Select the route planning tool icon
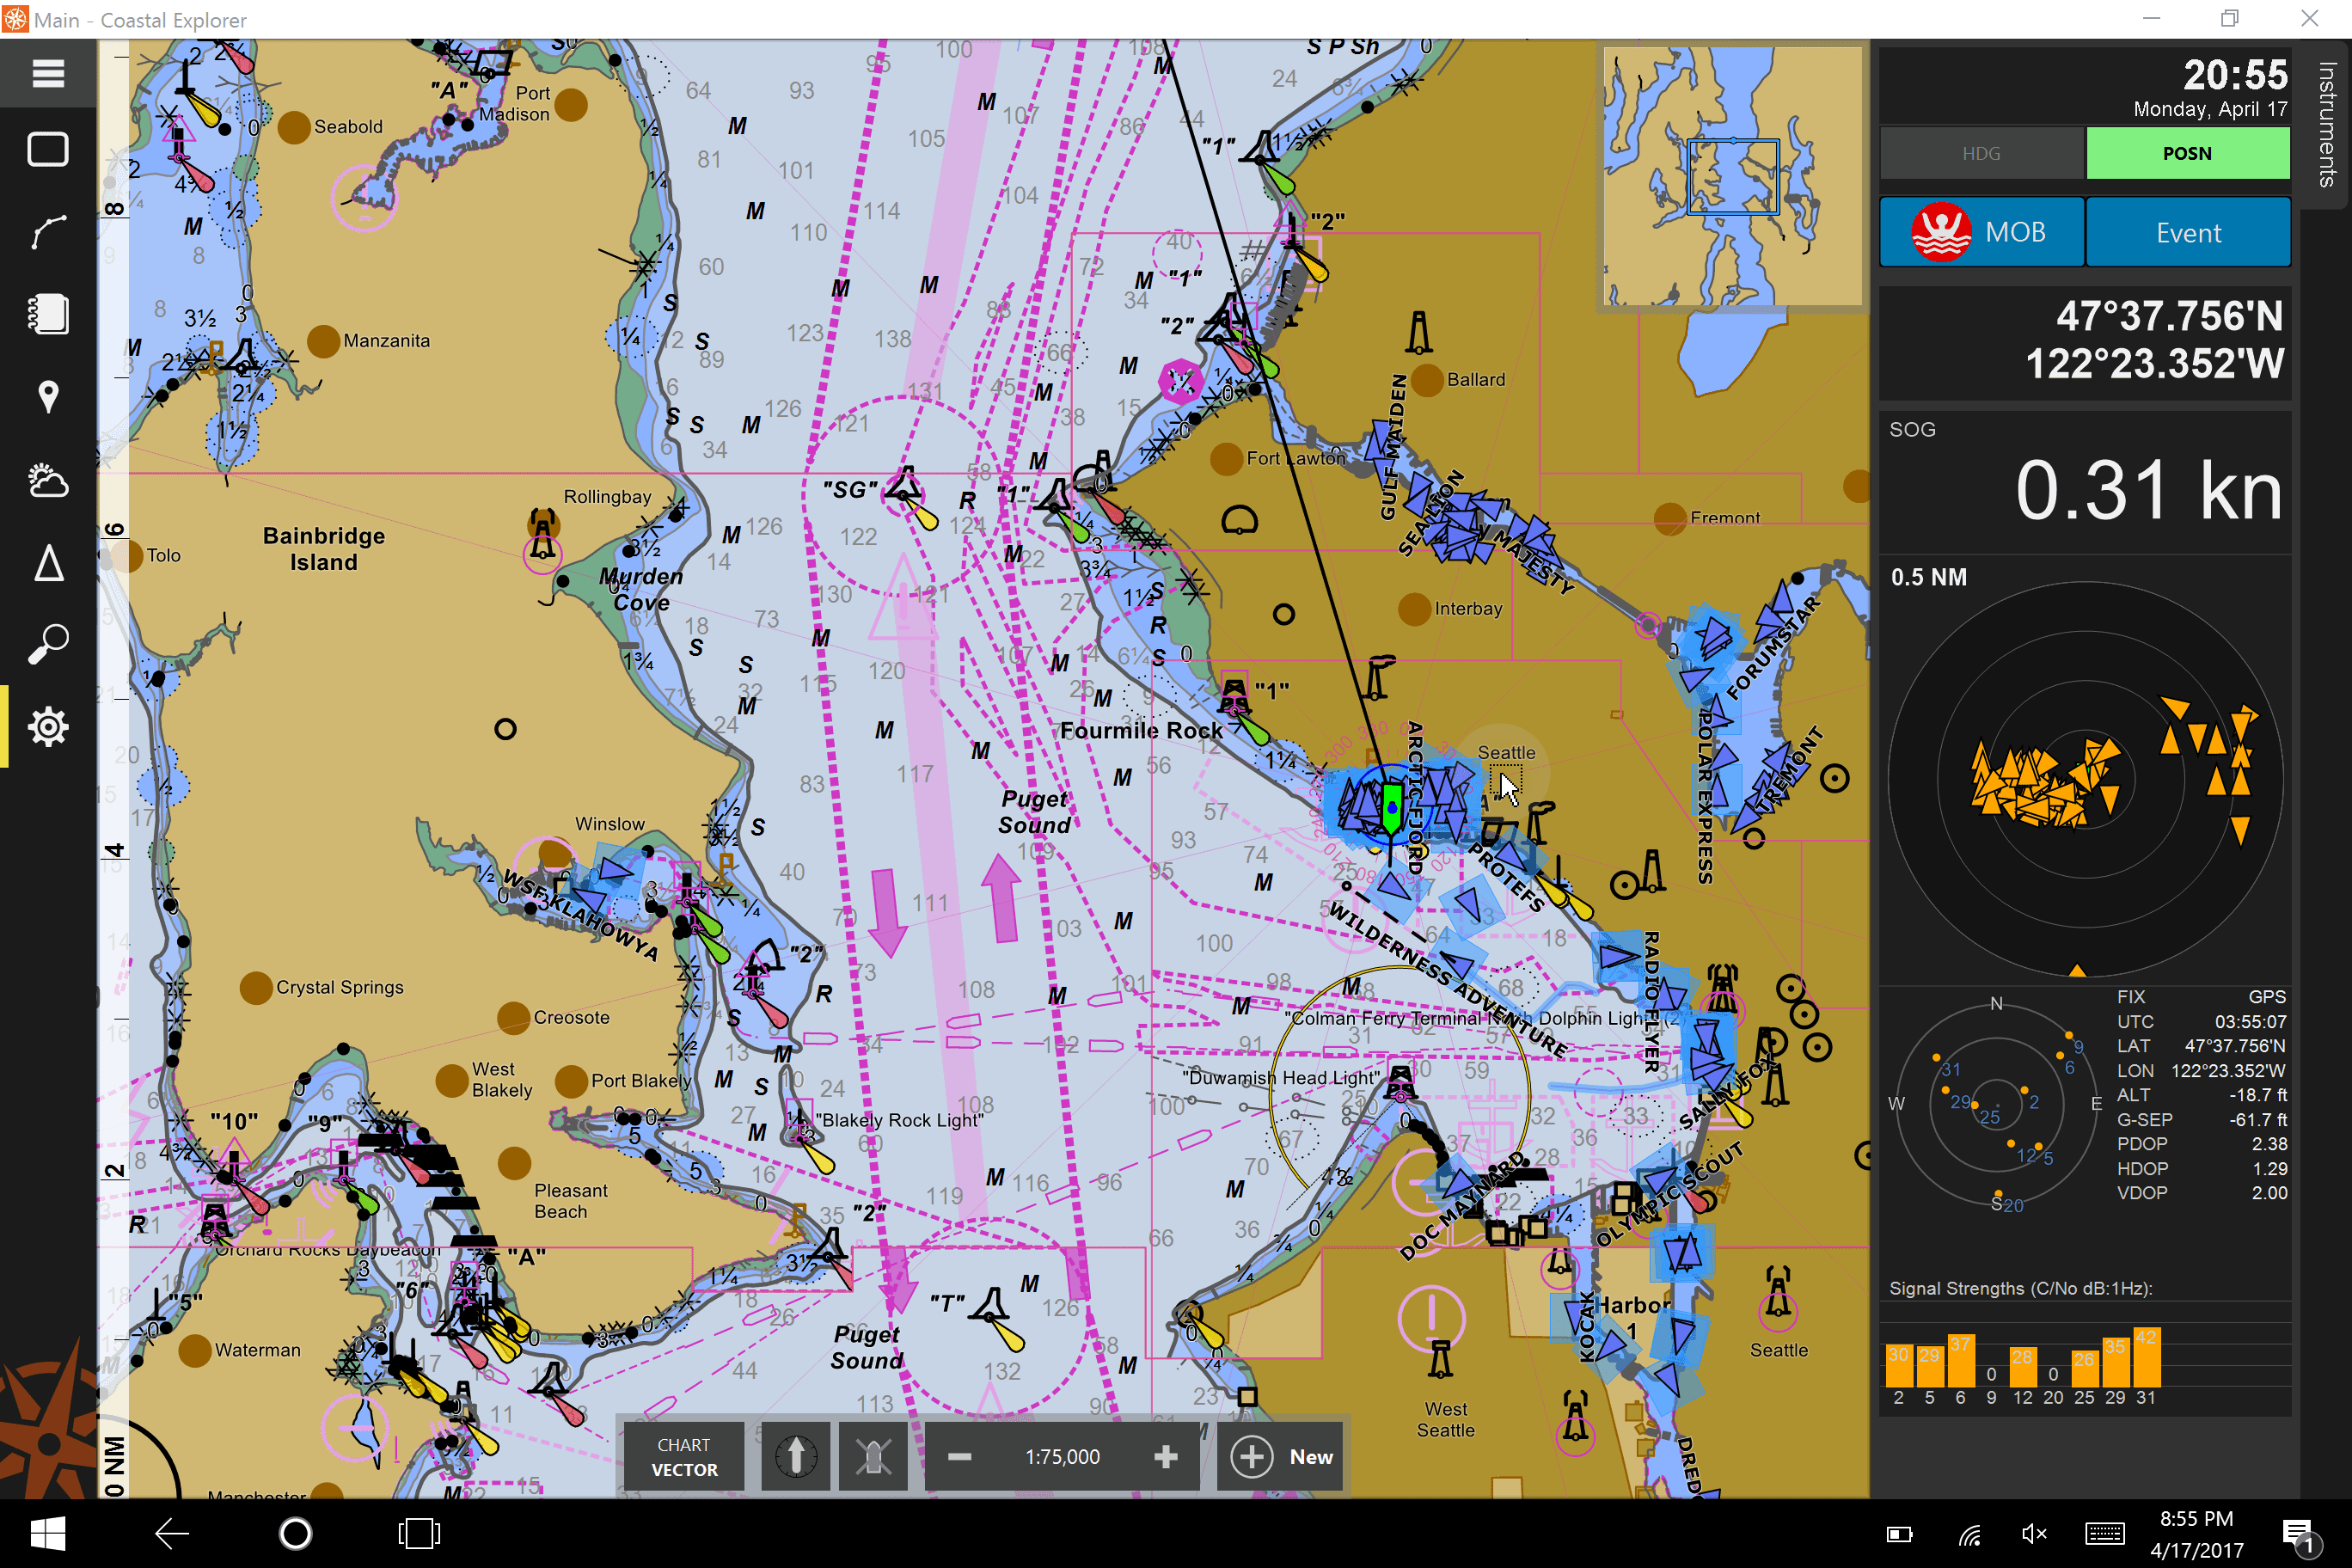This screenshot has height=1568, width=2352. [x=47, y=232]
